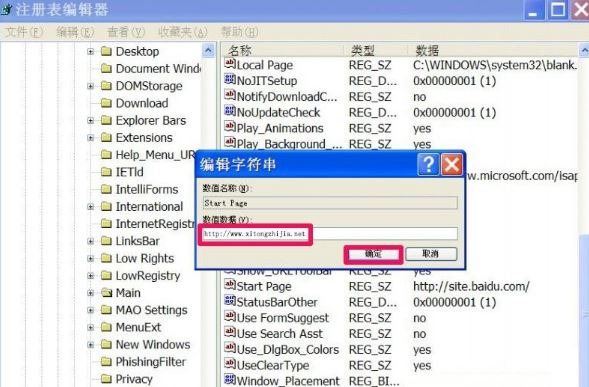Screen dimensions: 589x387
Task: Click the NotifyDownloadC... string value icon
Action: (x=230, y=95)
